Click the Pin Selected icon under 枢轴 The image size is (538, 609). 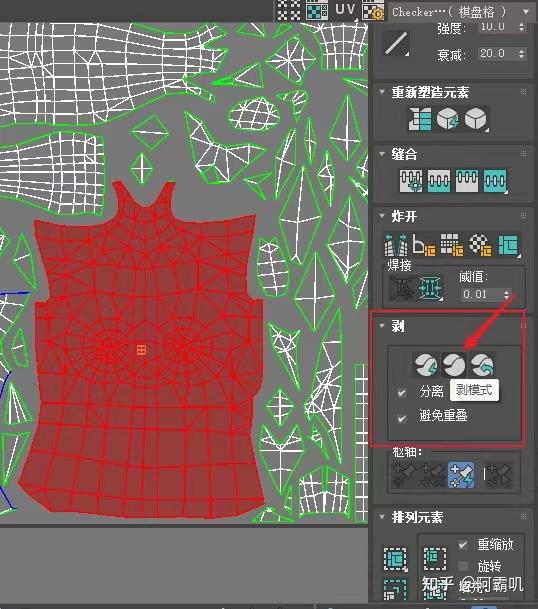(x=404, y=475)
